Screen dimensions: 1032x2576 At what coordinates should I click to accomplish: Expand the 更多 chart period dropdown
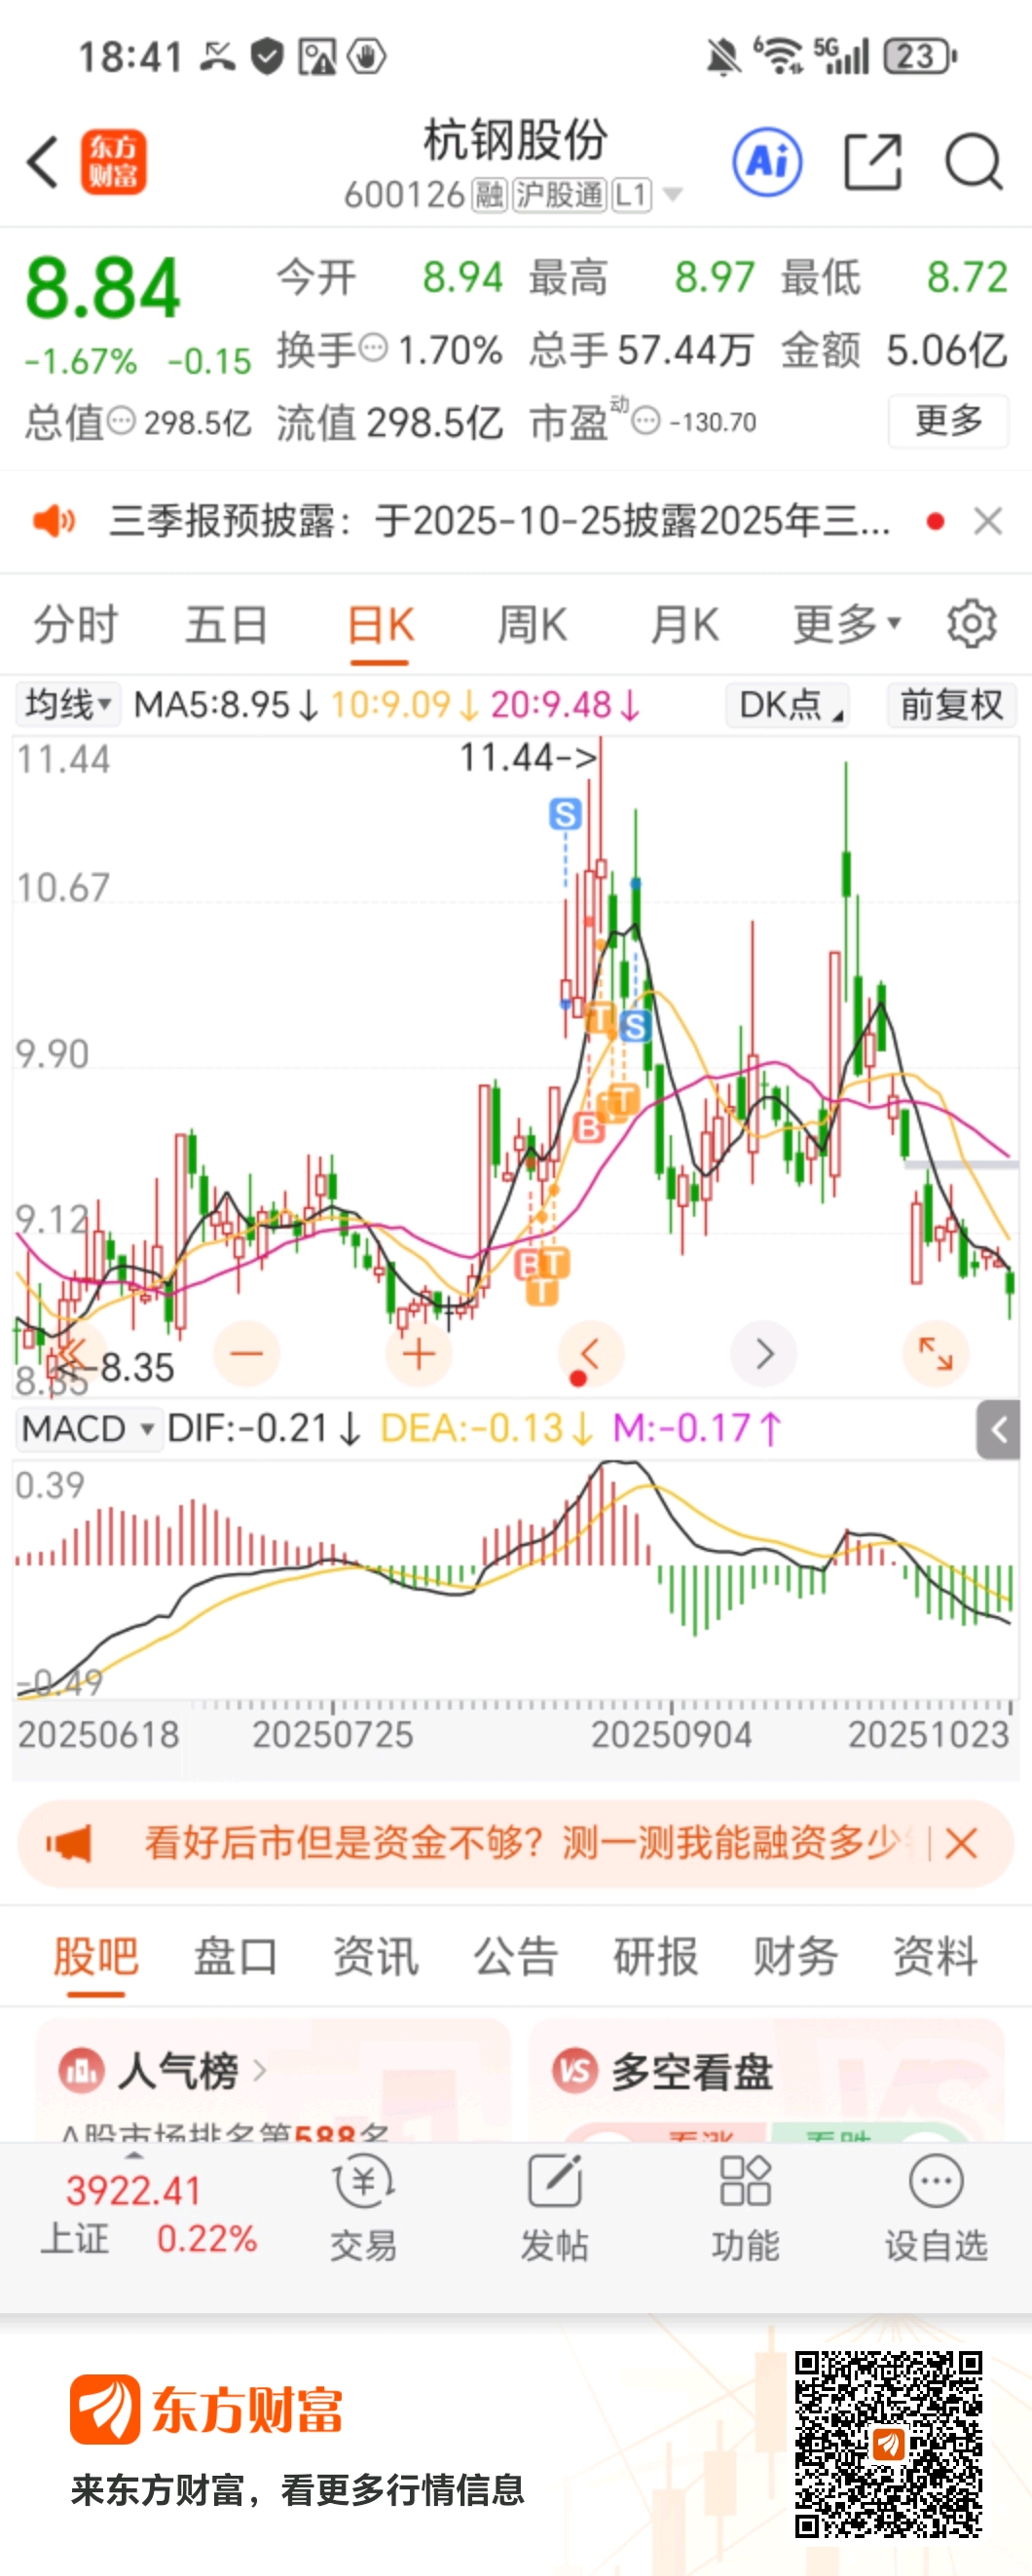click(x=847, y=625)
